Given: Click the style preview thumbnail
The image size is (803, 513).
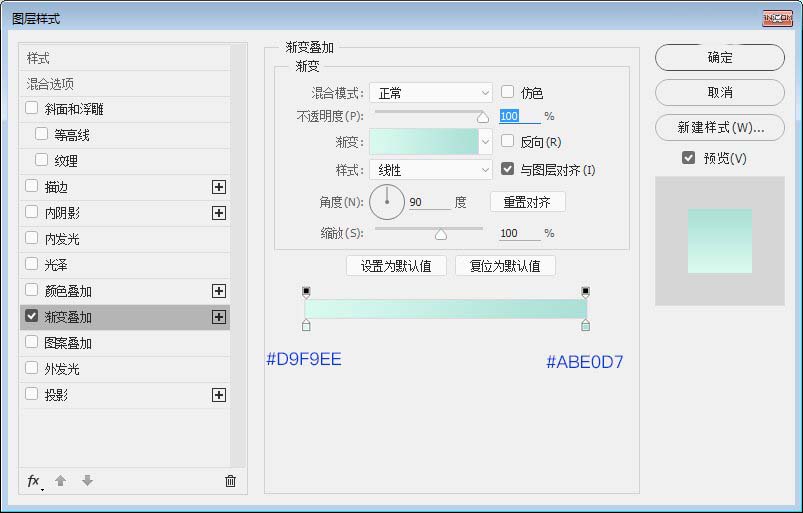Looking at the screenshot, I should 720,241.
